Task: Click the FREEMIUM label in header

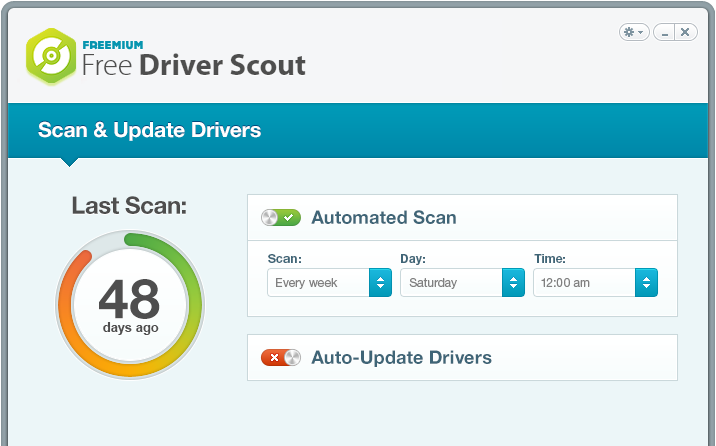Action: (x=113, y=45)
